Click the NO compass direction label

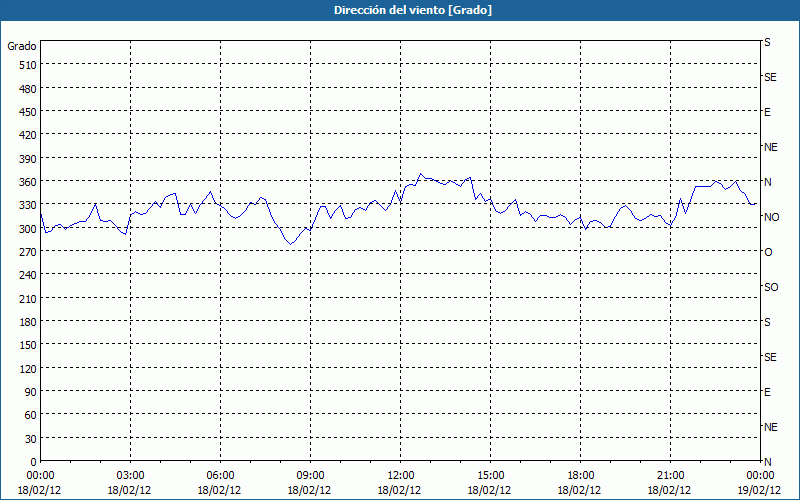(771, 217)
